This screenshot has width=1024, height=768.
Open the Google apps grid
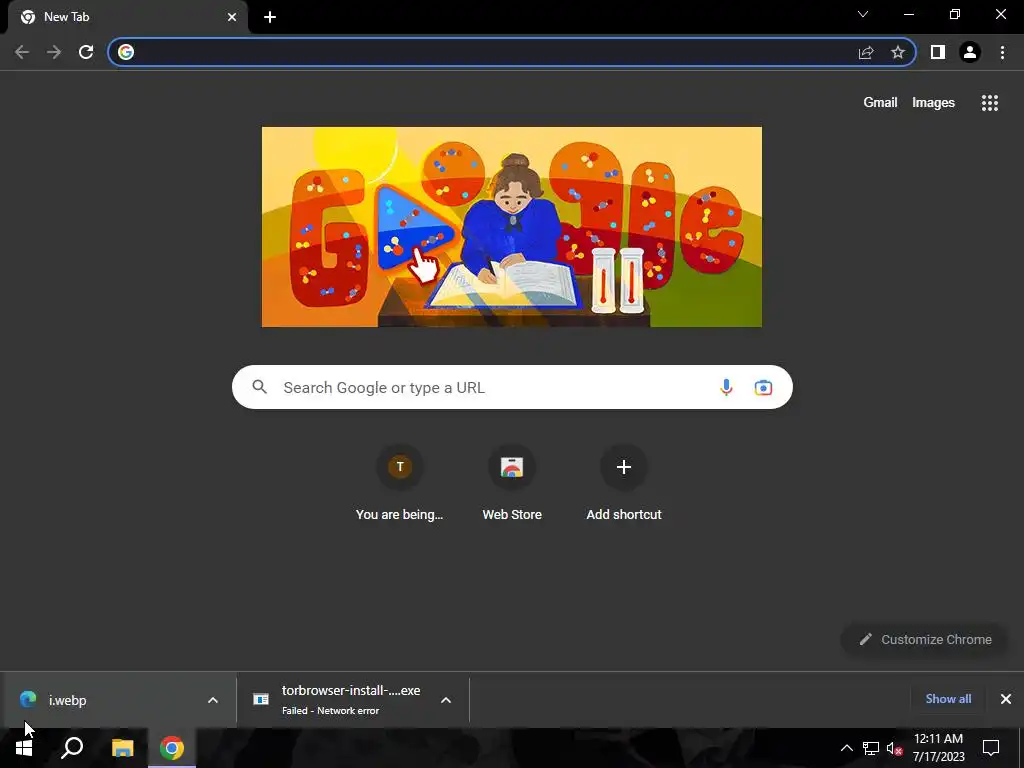tap(990, 103)
